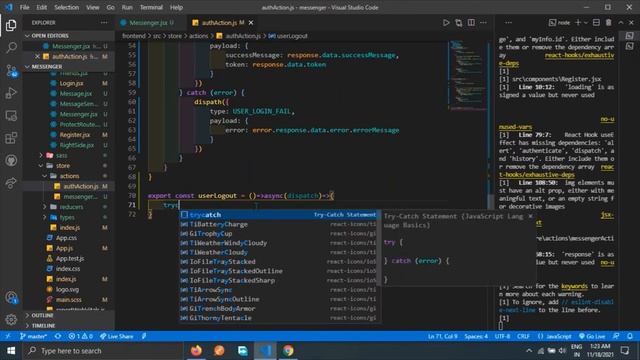The image size is (640, 360).
Task: Open the Terminal menu
Action: [x=151, y=7]
